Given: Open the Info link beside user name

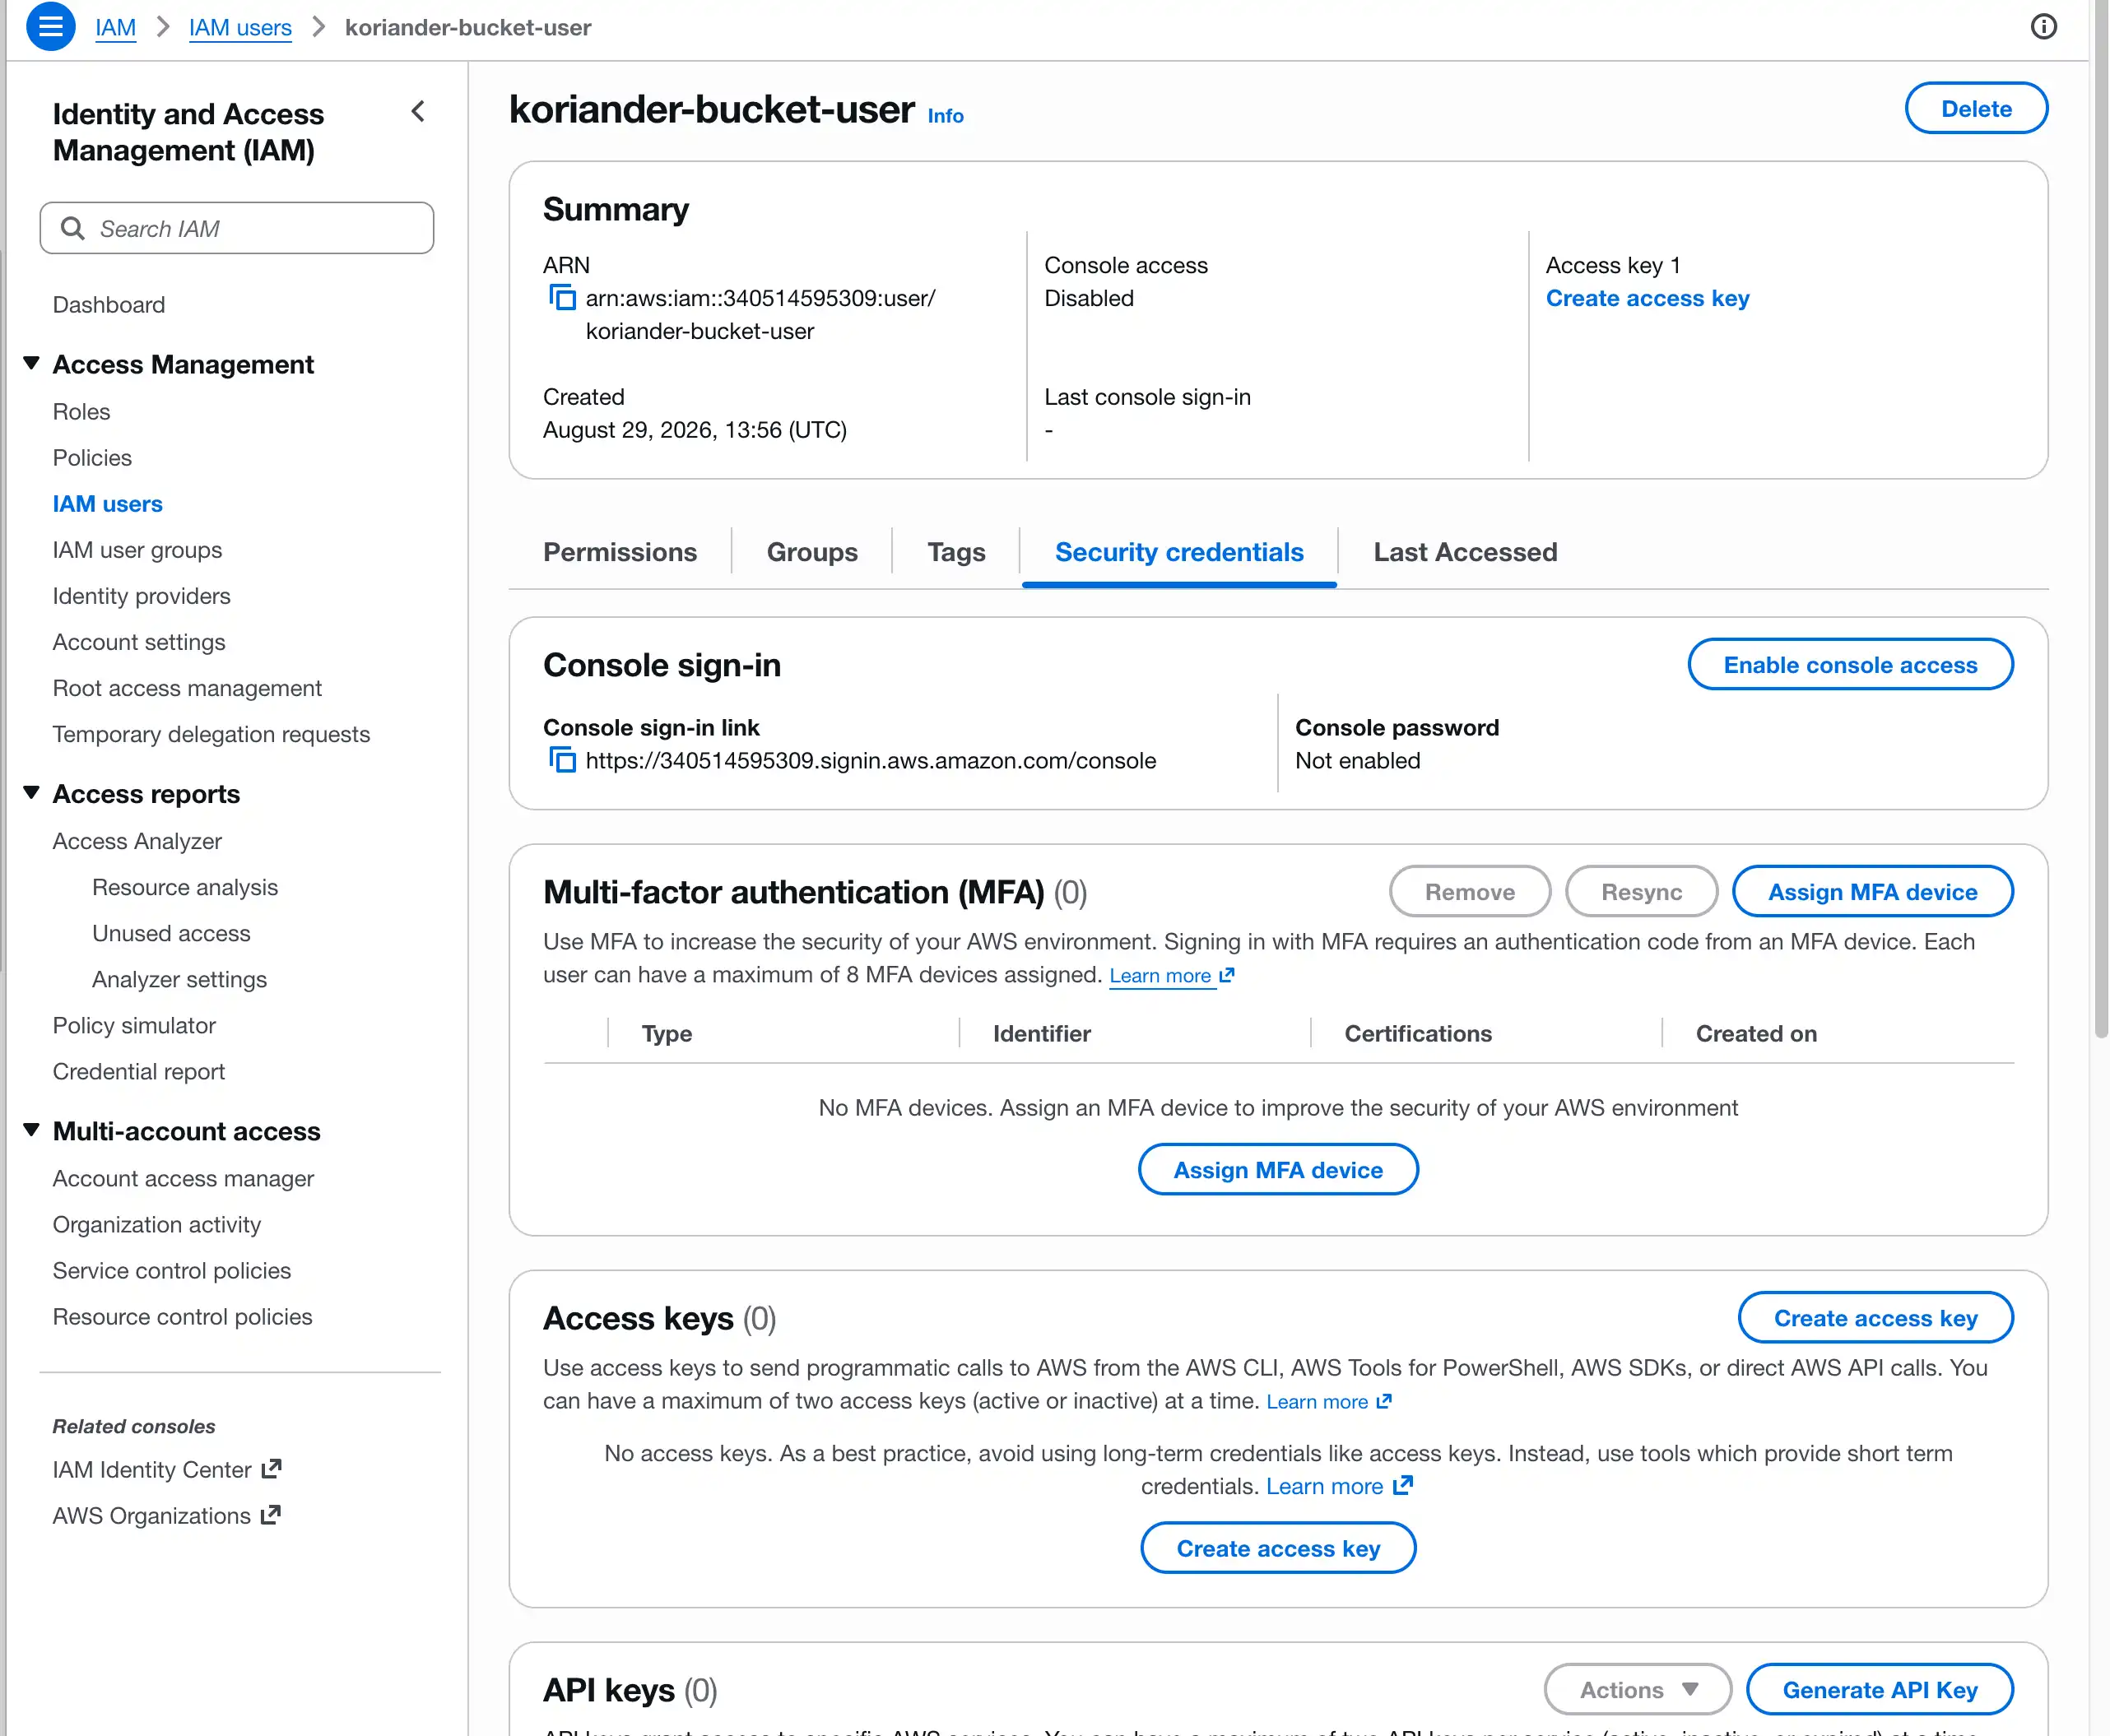Looking at the screenshot, I should click(945, 115).
